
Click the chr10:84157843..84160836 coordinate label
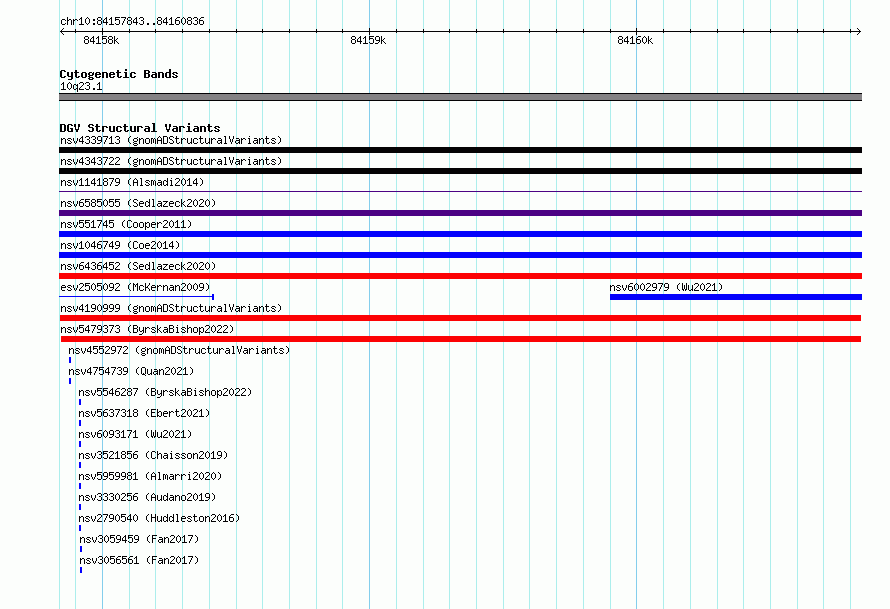pos(132,21)
